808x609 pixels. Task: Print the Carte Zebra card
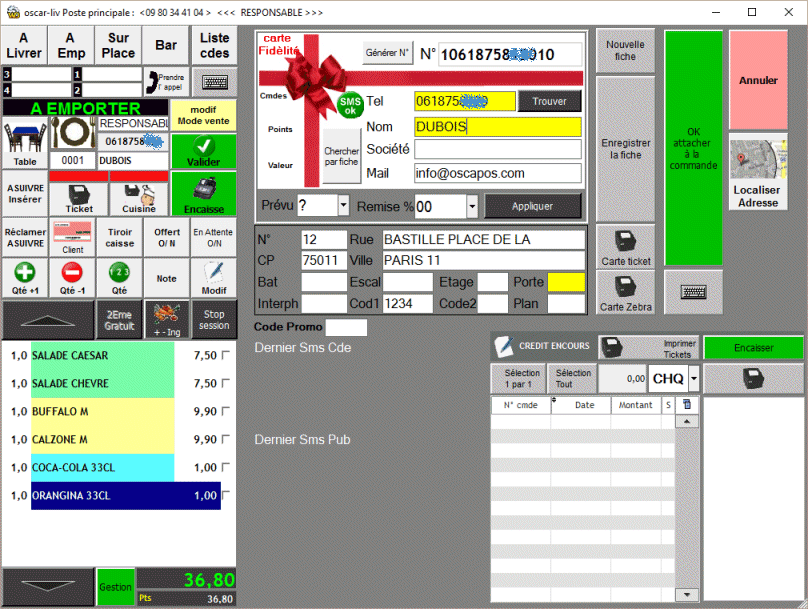(626, 294)
